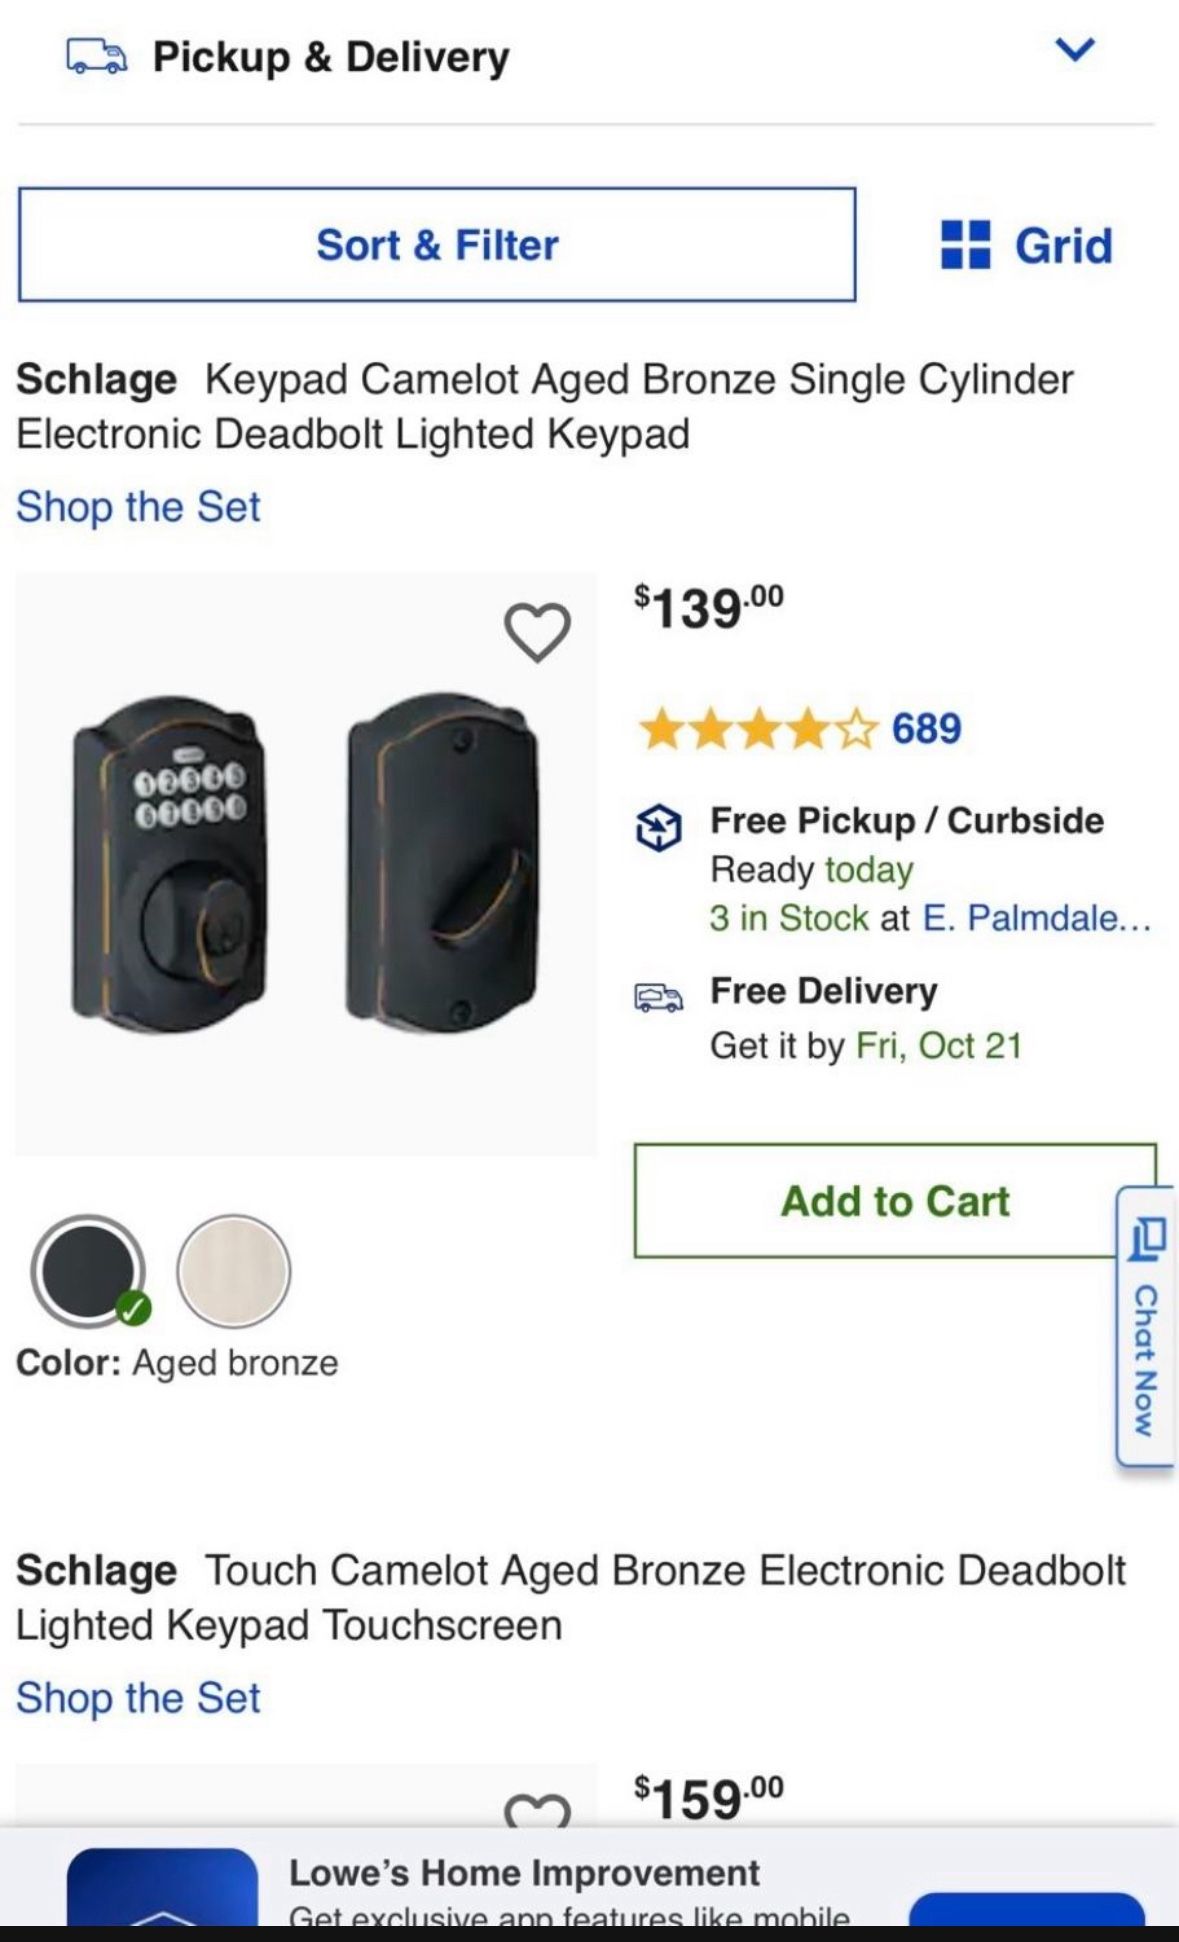
Task: Open the Schlage Touch Camelot product title
Action: pyautogui.click(x=570, y=1597)
